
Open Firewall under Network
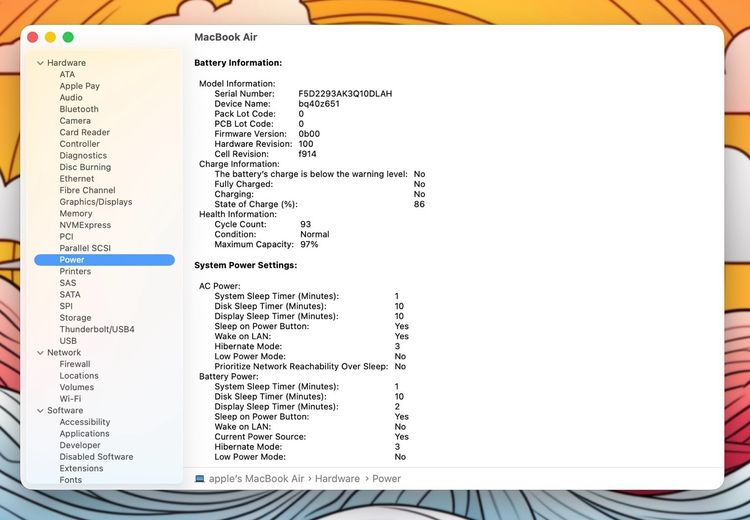[75, 364]
